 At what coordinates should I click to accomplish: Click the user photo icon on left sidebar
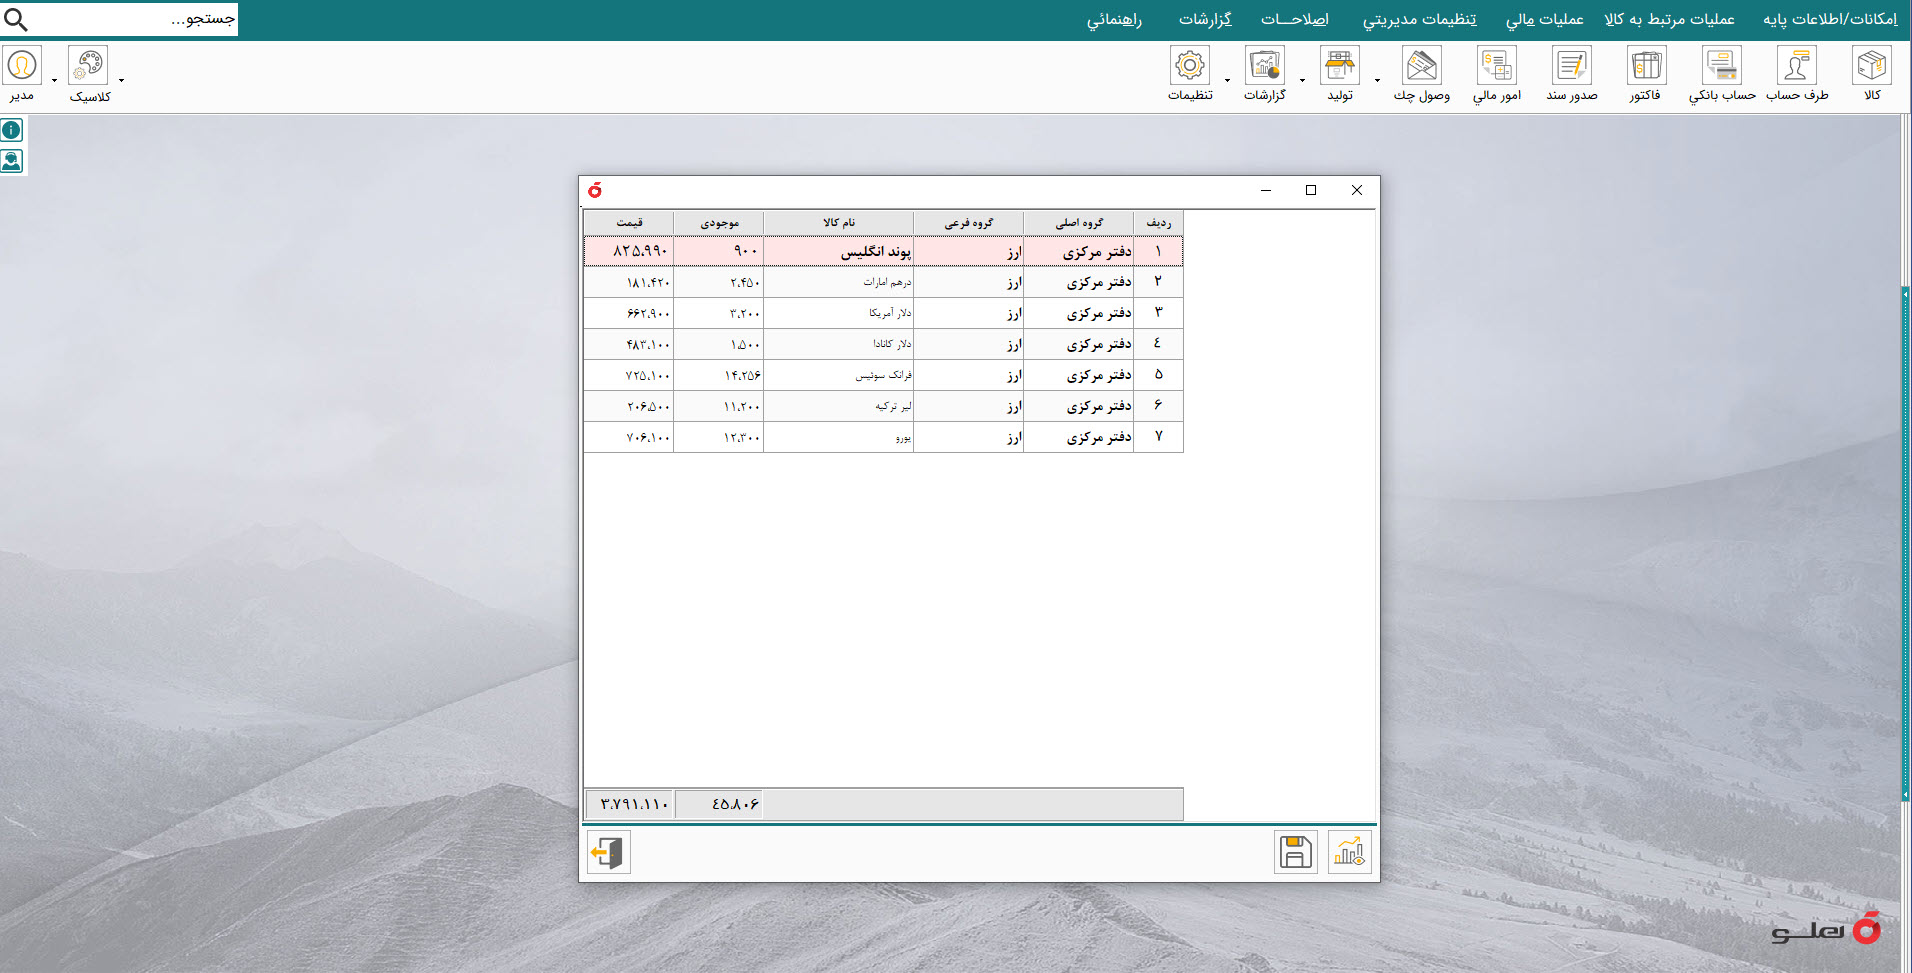[x=12, y=161]
